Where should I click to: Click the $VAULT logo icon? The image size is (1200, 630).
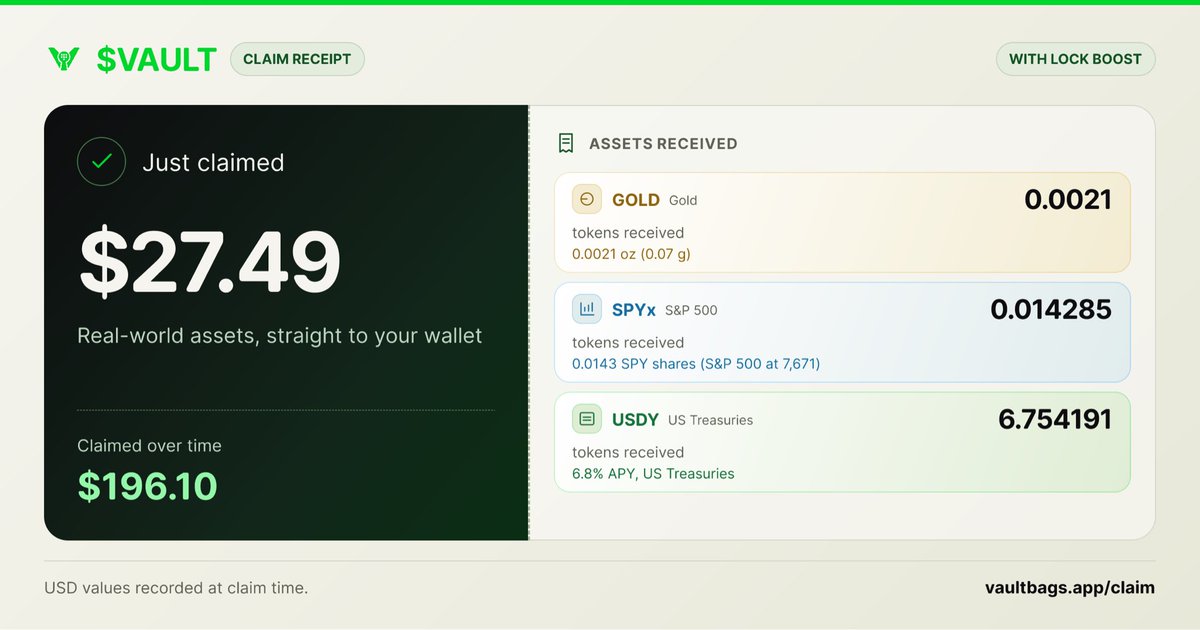coord(64,59)
